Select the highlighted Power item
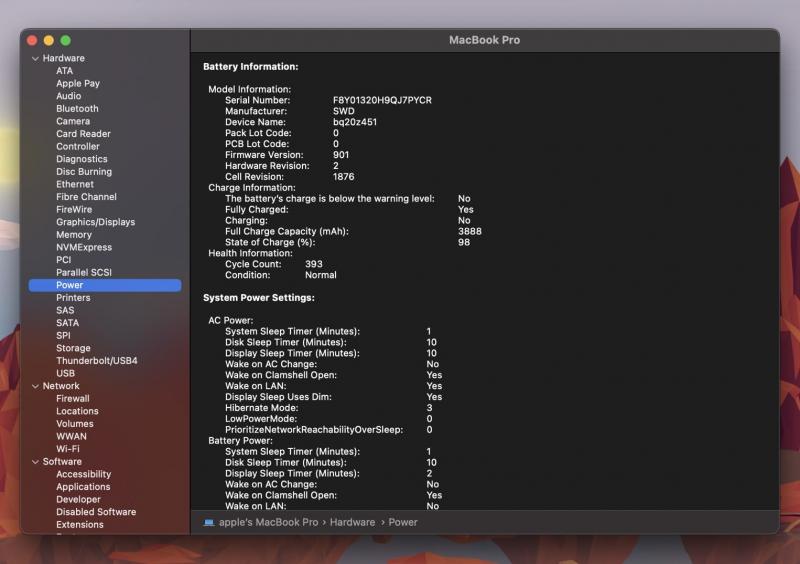 click(70, 285)
